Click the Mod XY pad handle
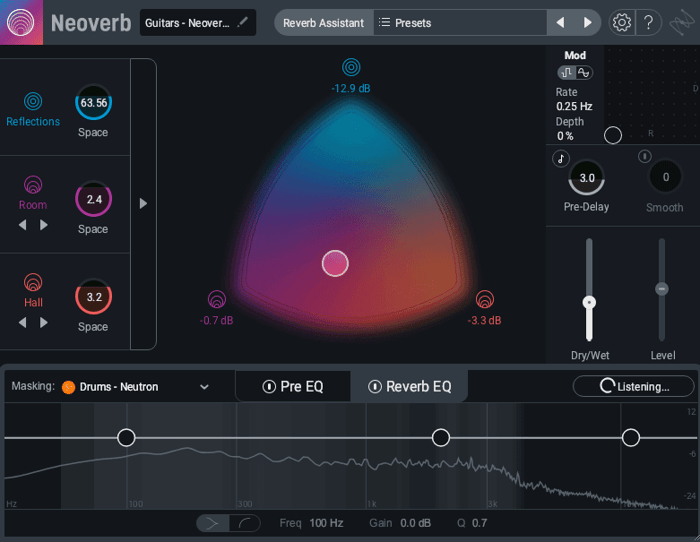This screenshot has width=700, height=542. tap(613, 135)
